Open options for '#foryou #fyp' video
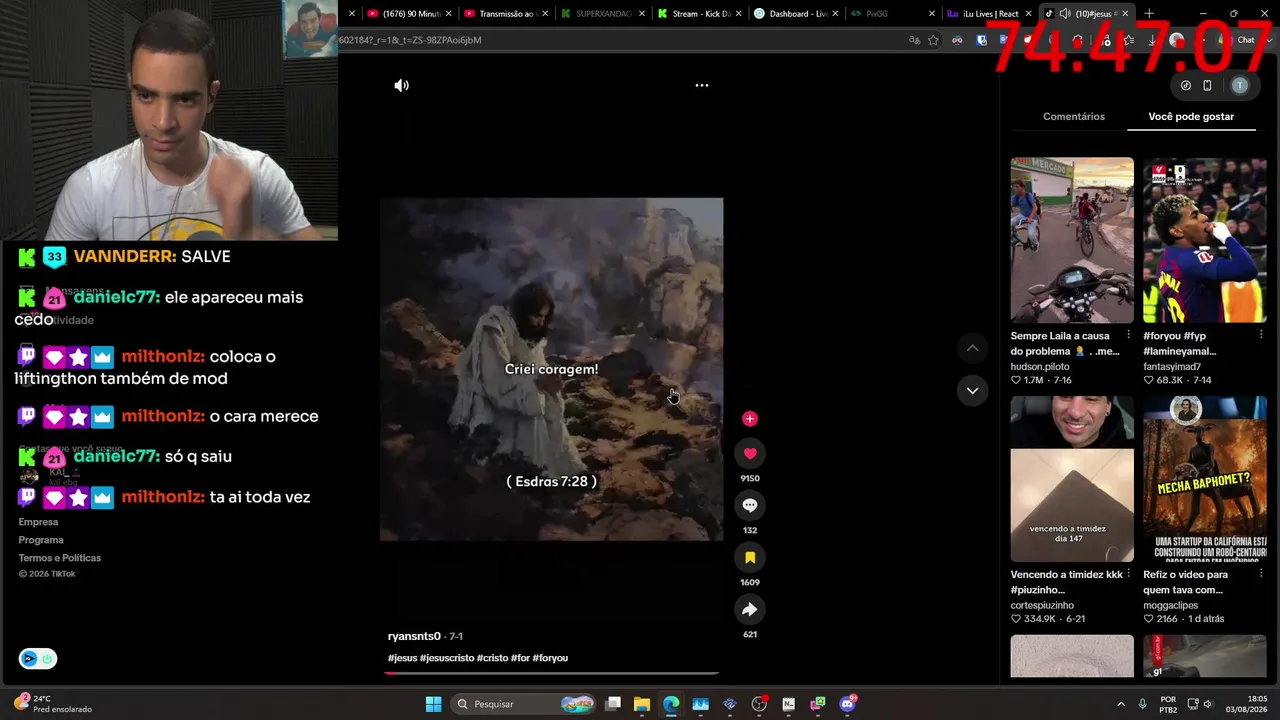Screen dimensions: 1280x720 pos(1261,336)
